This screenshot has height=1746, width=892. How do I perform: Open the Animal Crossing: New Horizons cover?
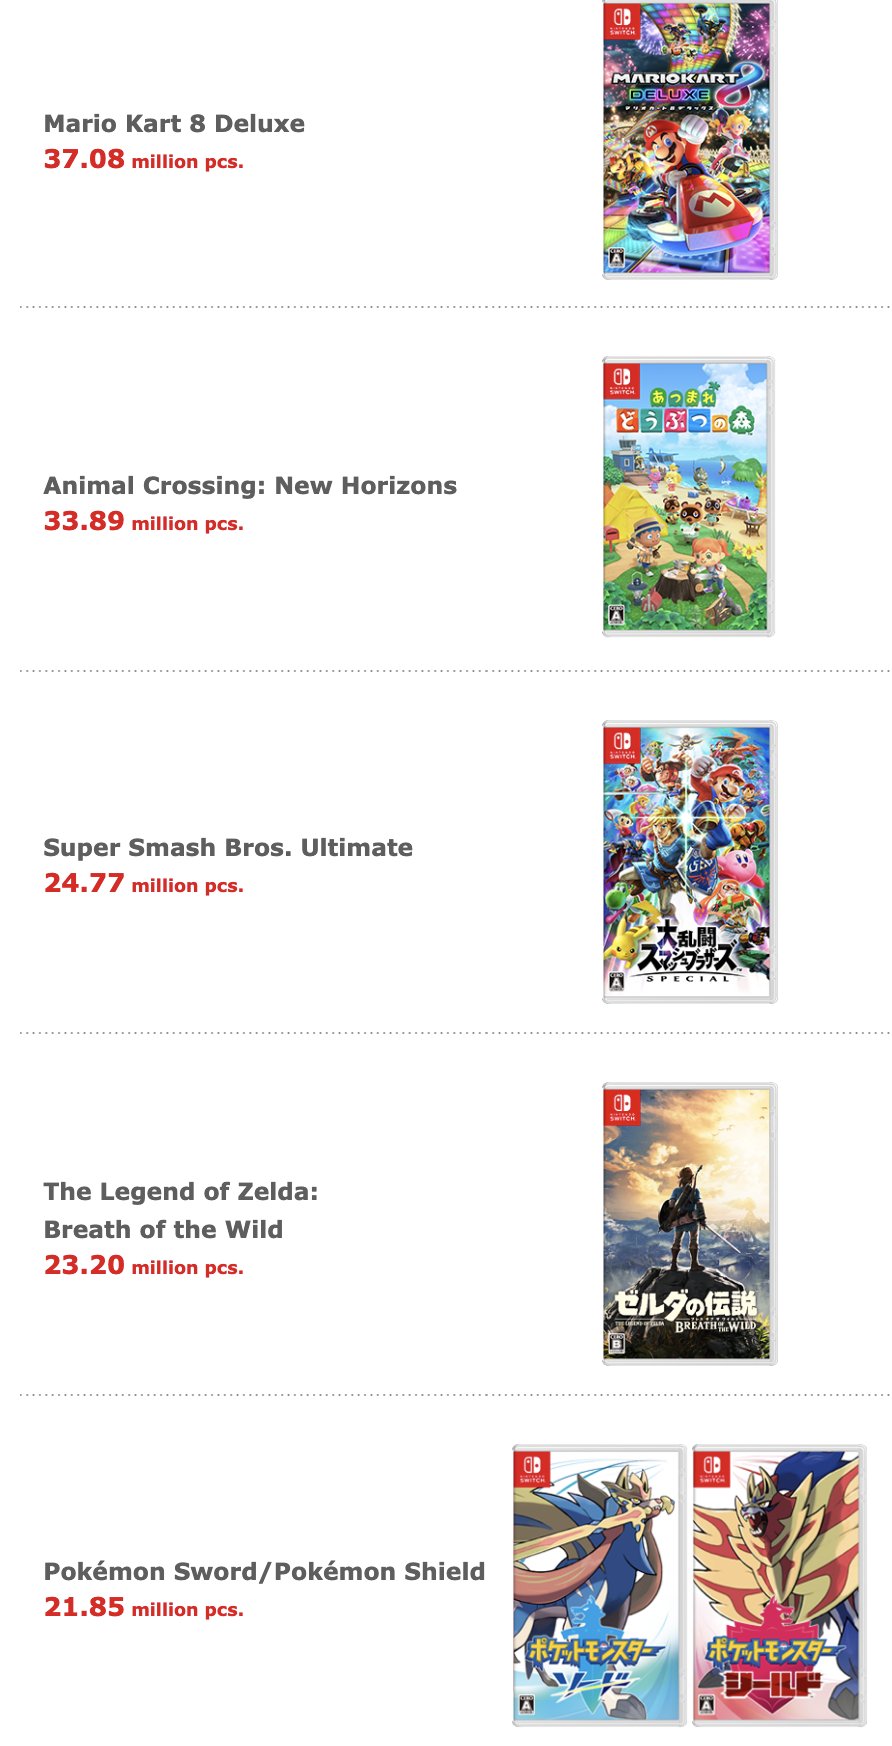tap(688, 497)
